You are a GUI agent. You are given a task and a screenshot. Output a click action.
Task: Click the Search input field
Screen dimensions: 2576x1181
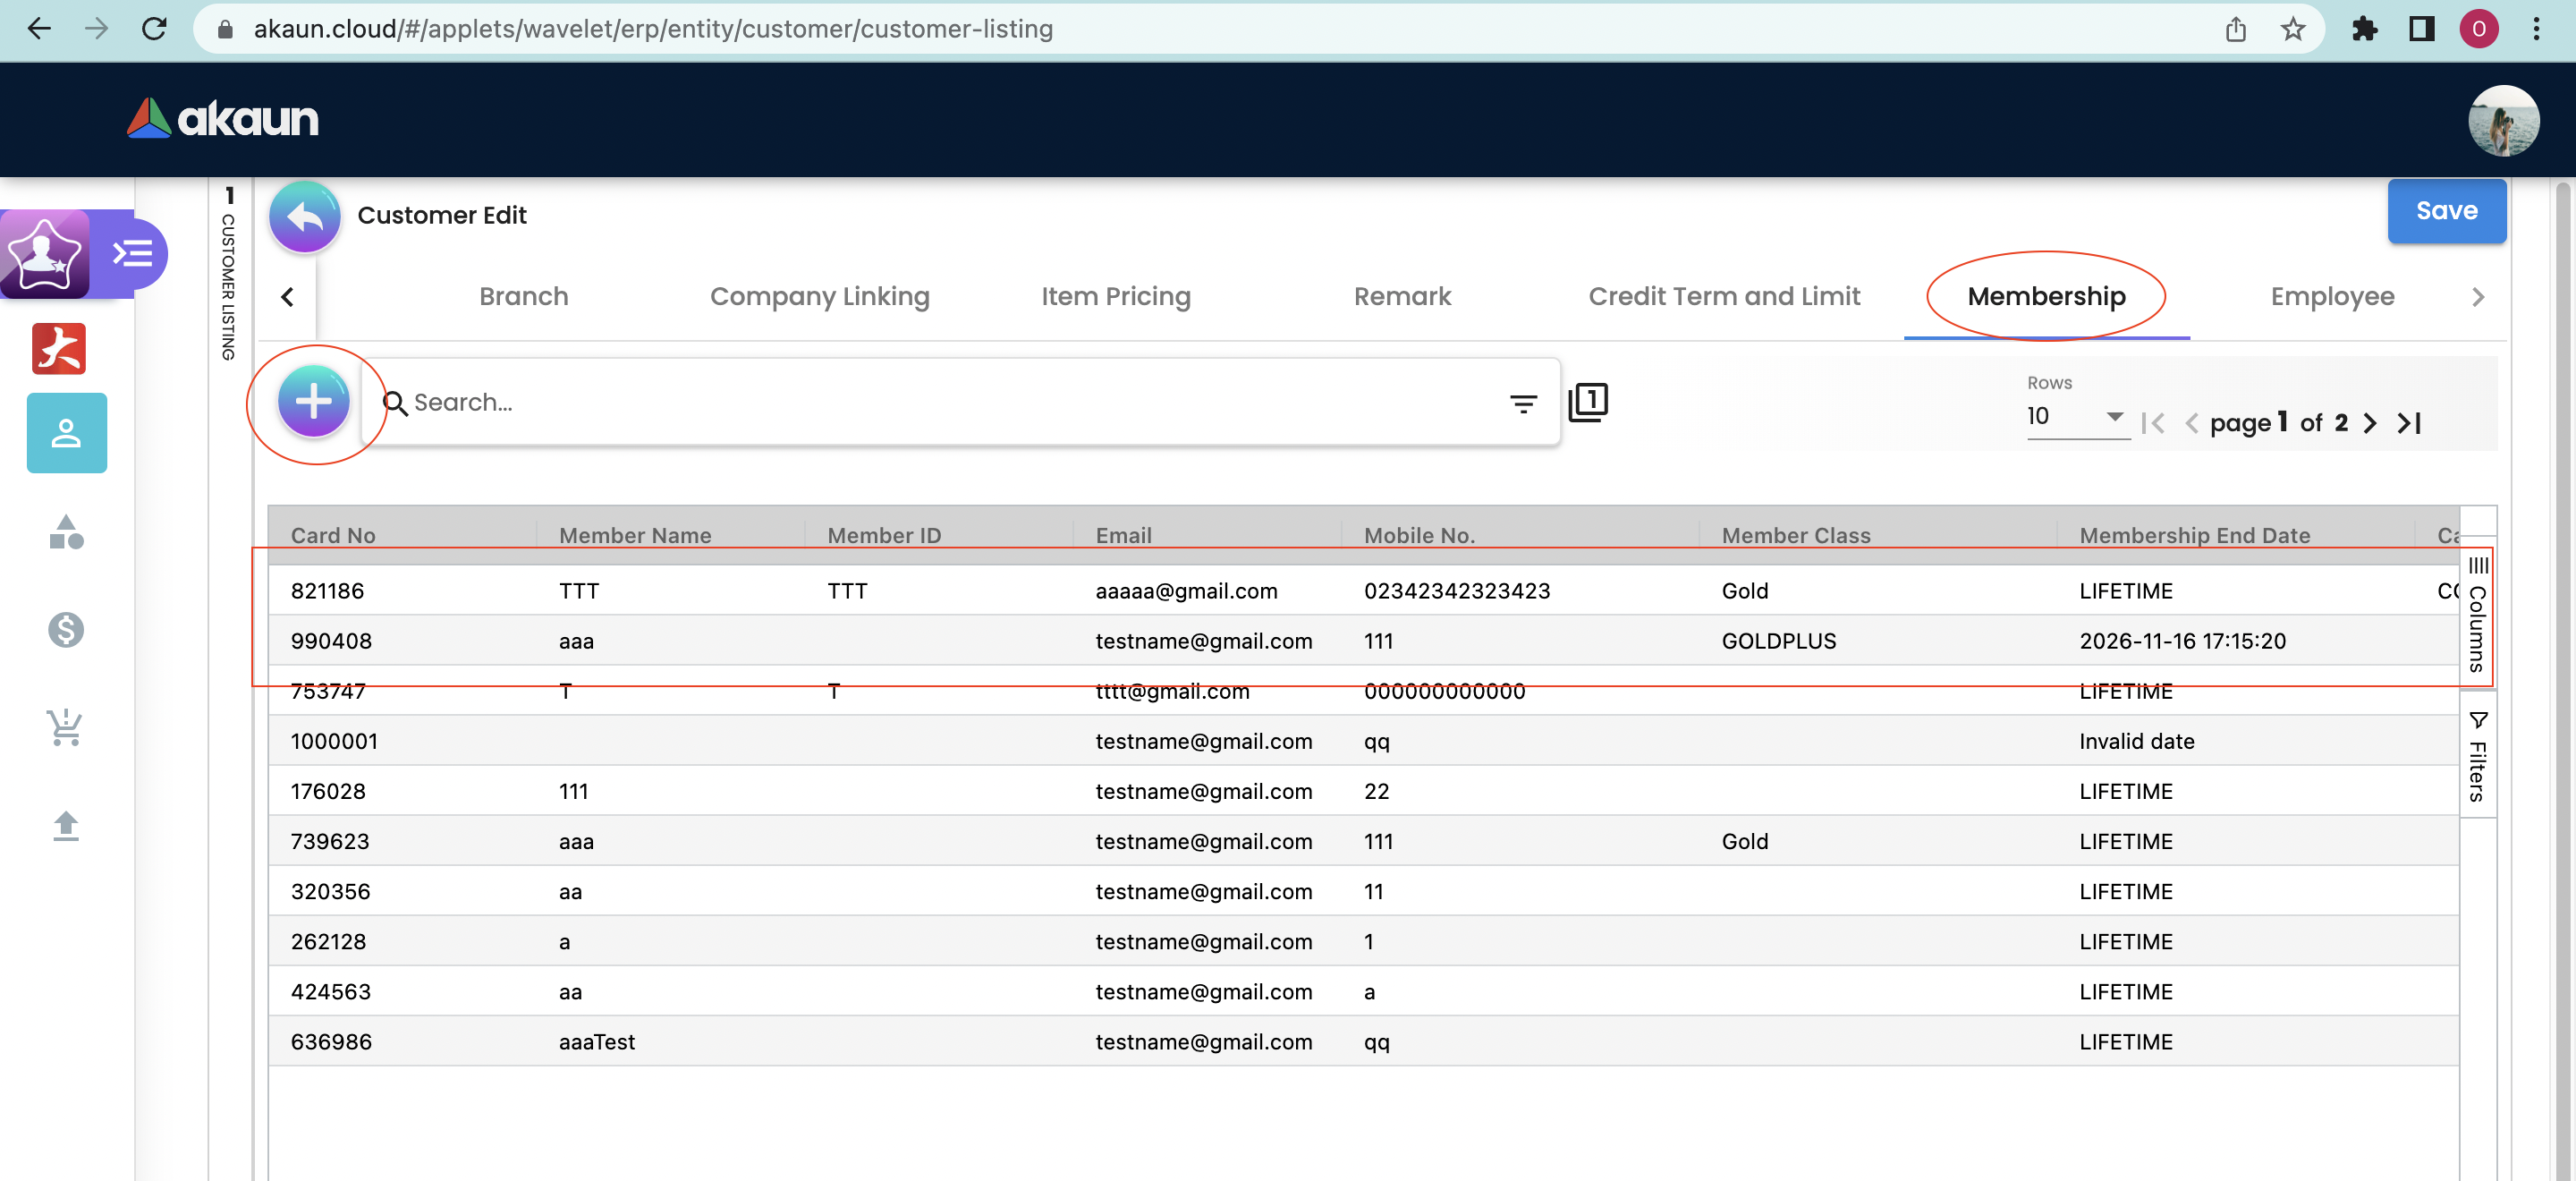940,402
